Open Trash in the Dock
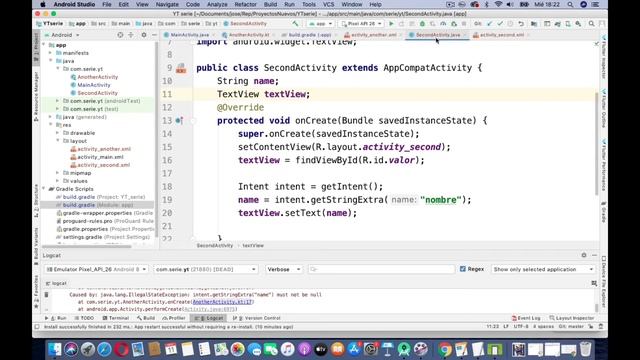 [585, 349]
